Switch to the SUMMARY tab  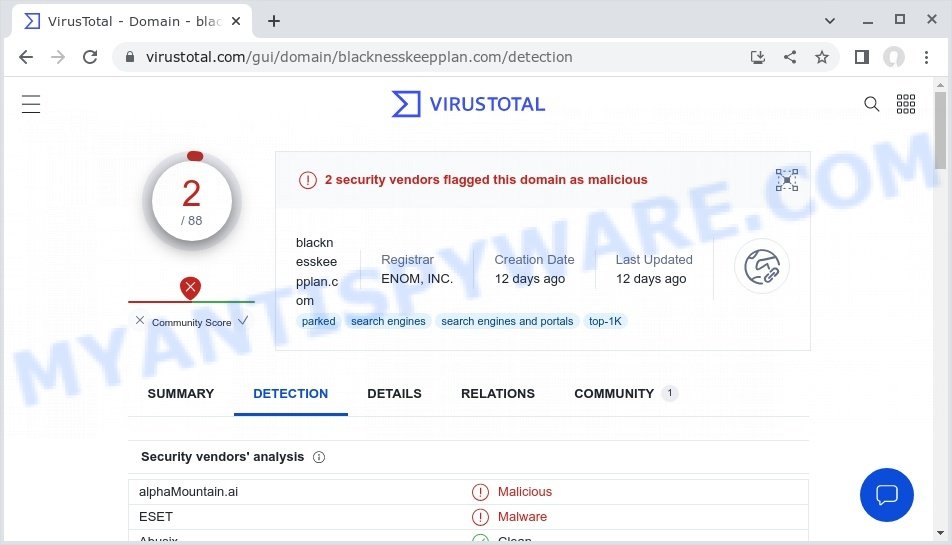tap(181, 394)
